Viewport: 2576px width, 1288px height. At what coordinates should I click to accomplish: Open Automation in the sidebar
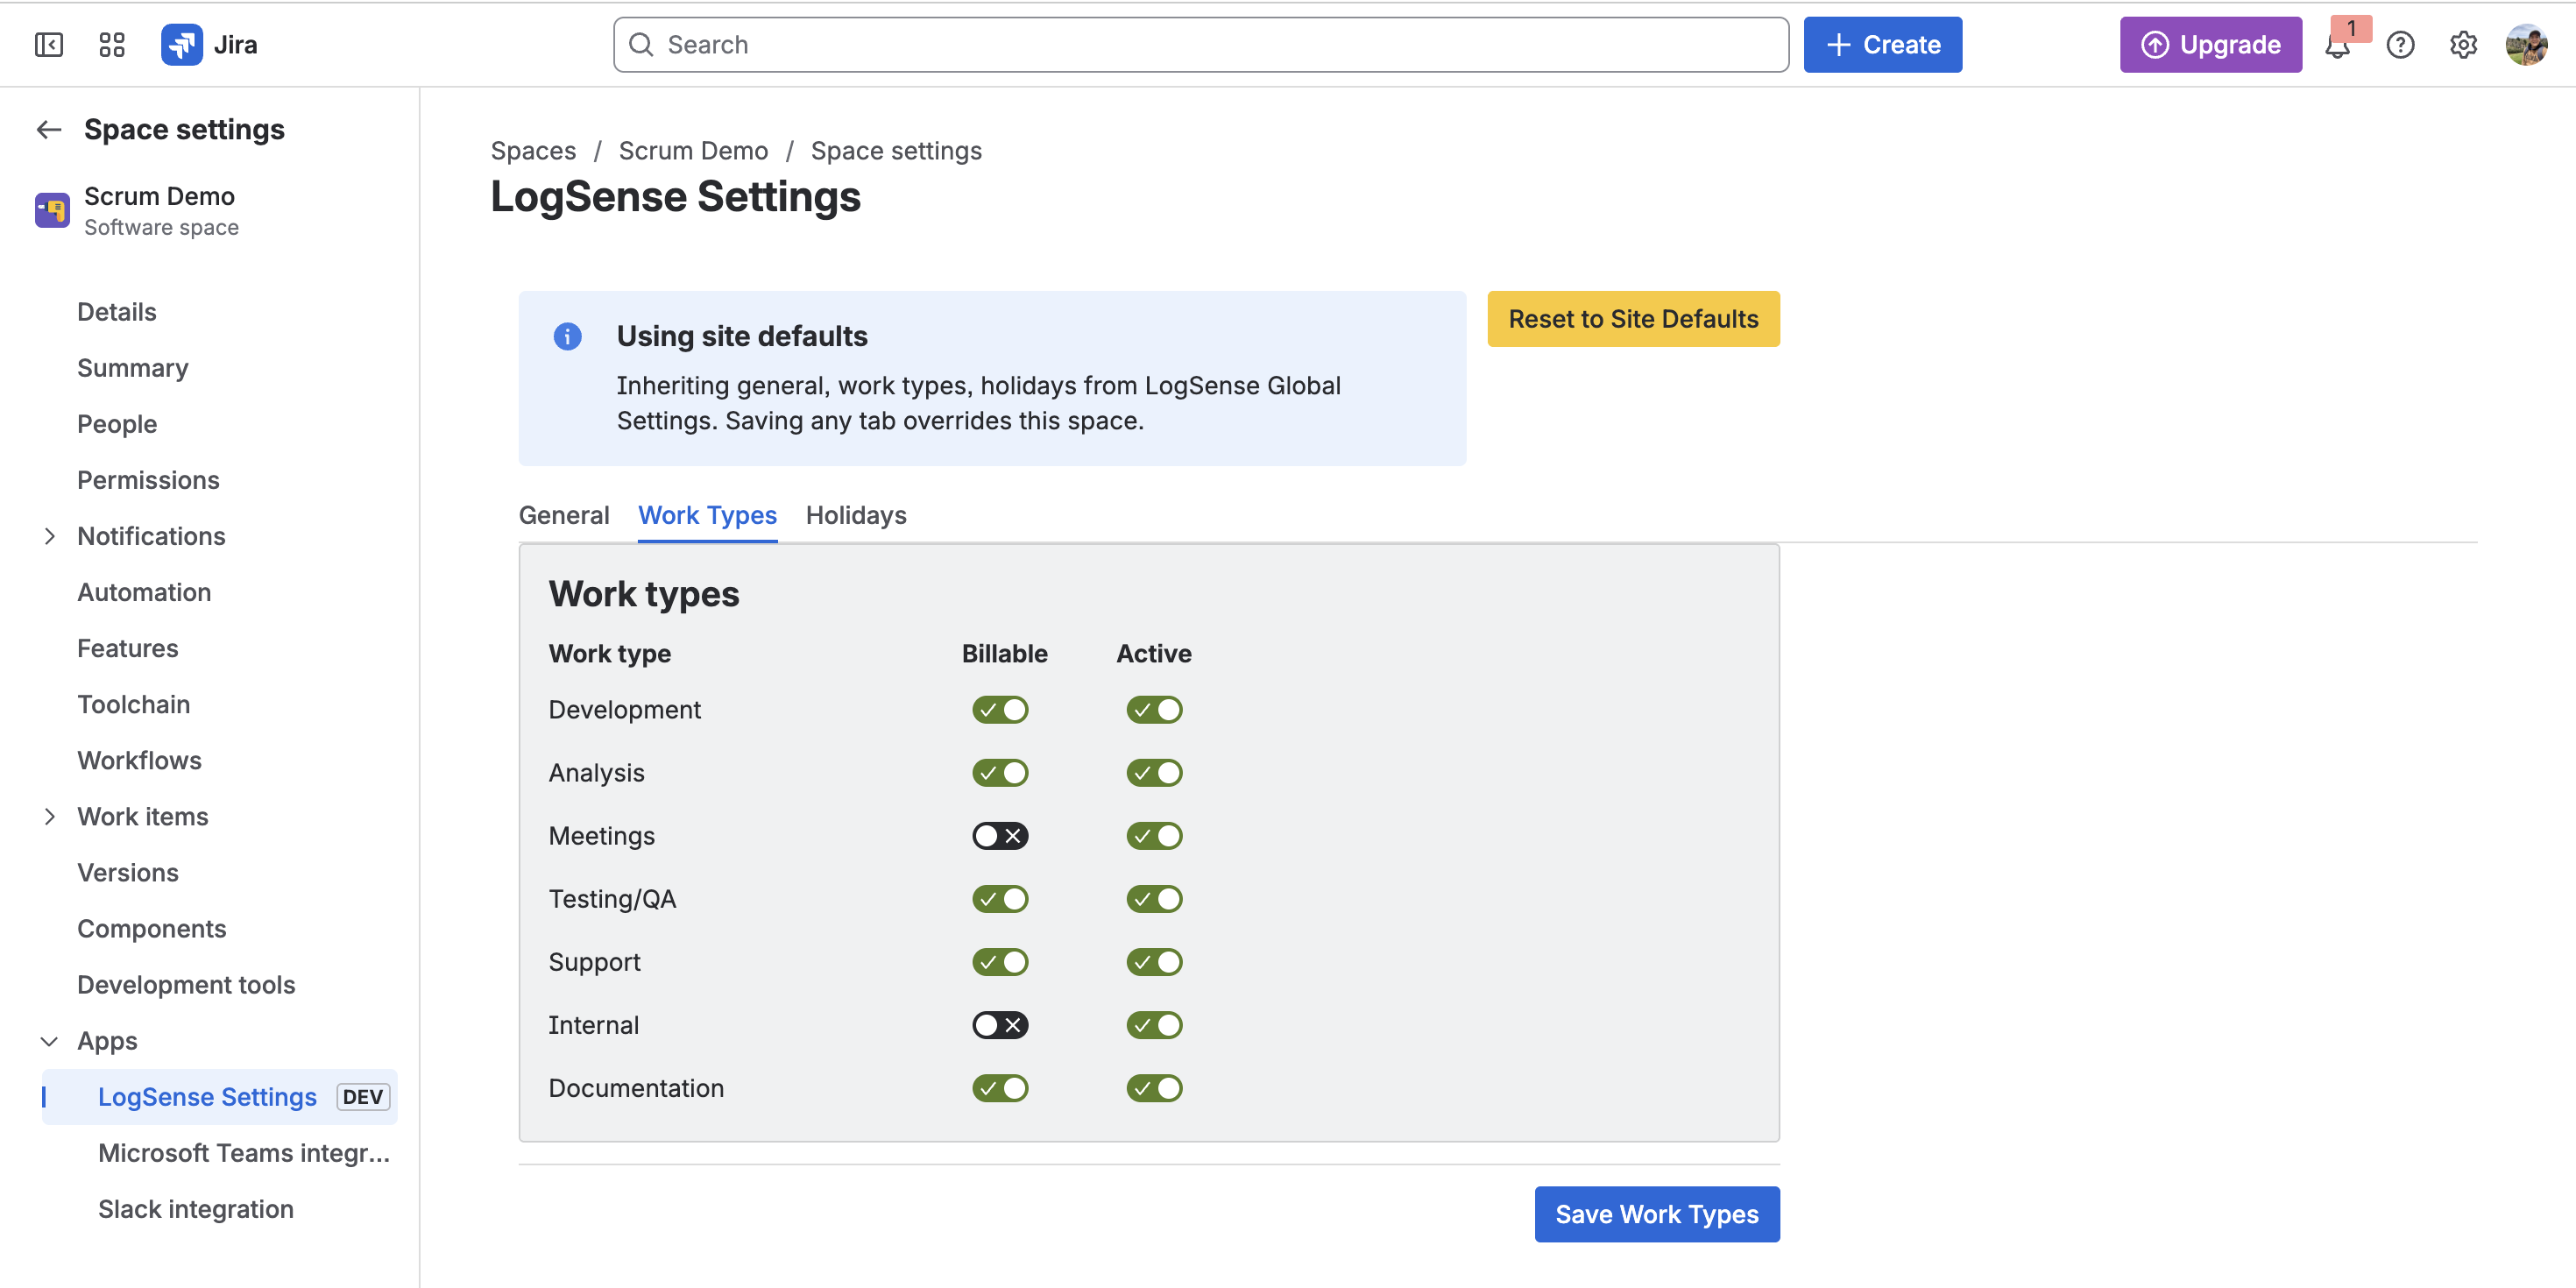[144, 592]
